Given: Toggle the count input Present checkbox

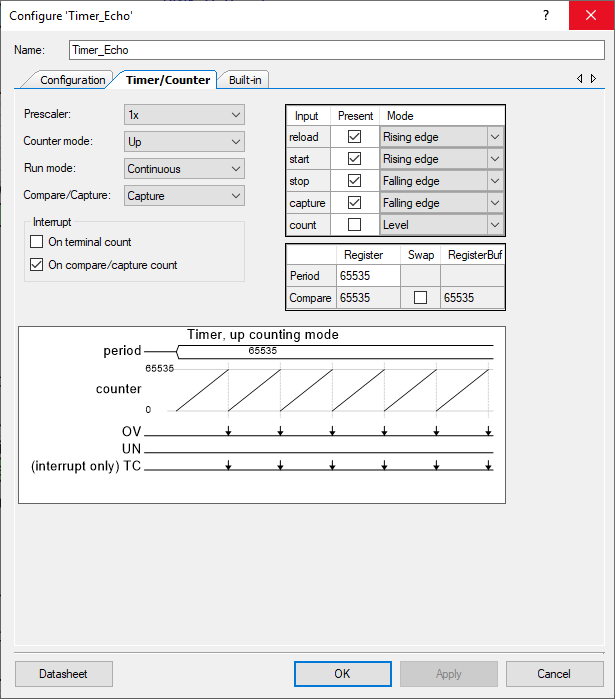Looking at the screenshot, I should pos(354,225).
